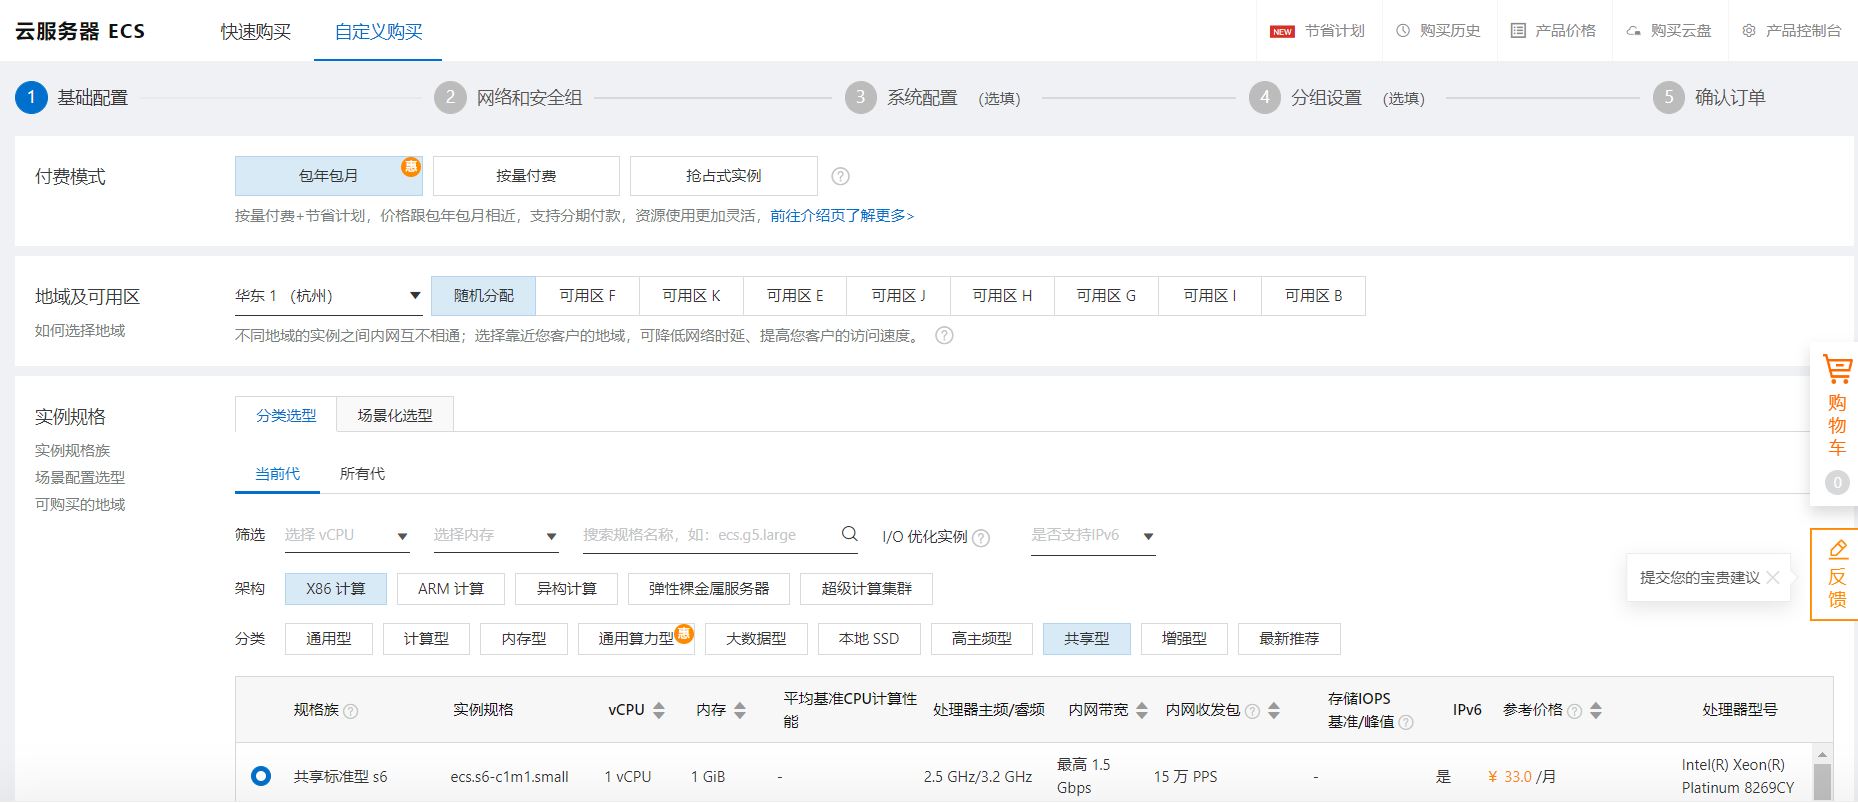Click step 5 确认订单 circle
This screenshot has width=1858, height=803.
(x=1668, y=97)
